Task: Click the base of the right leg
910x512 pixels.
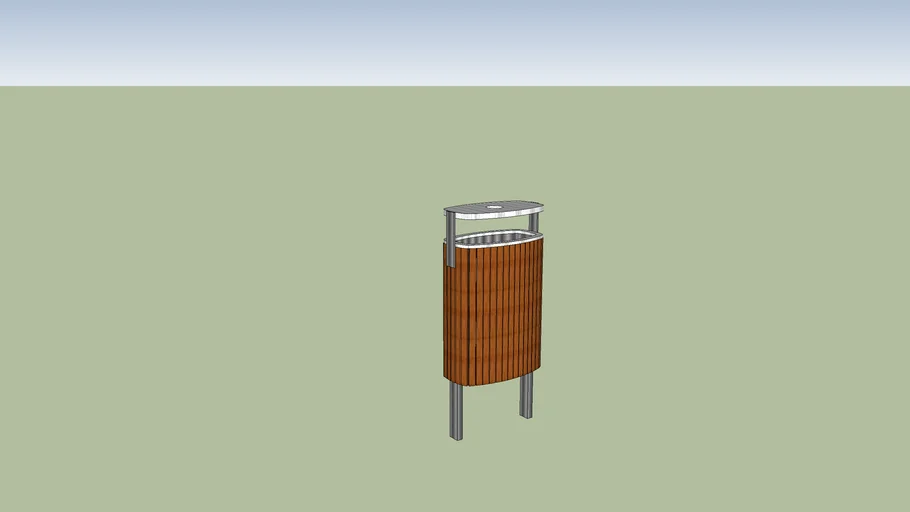Action: point(526,415)
